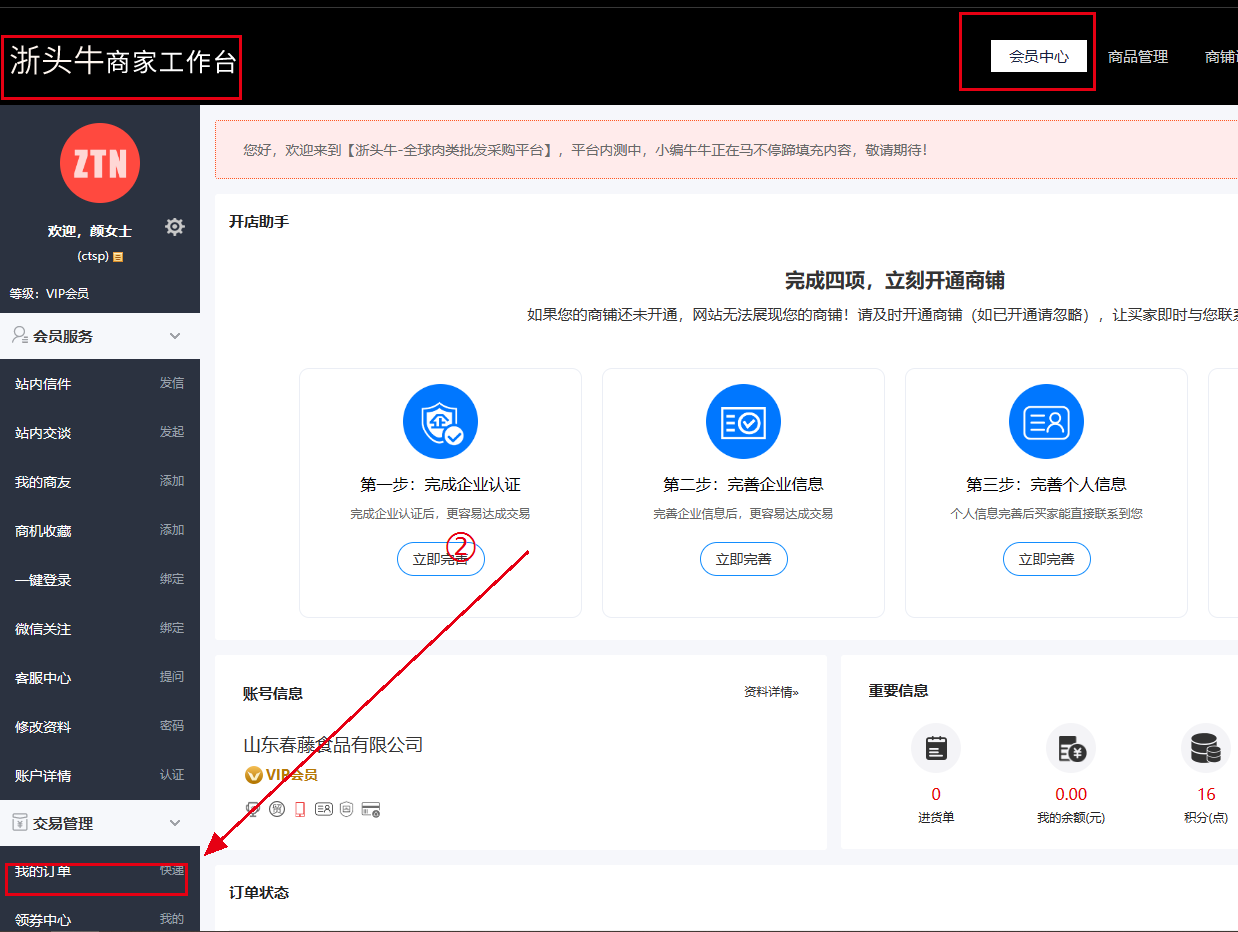Viewport: 1238px width, 932px height.
Task: Click the 我的余额 balance icon
Action: pos(1070,748)
